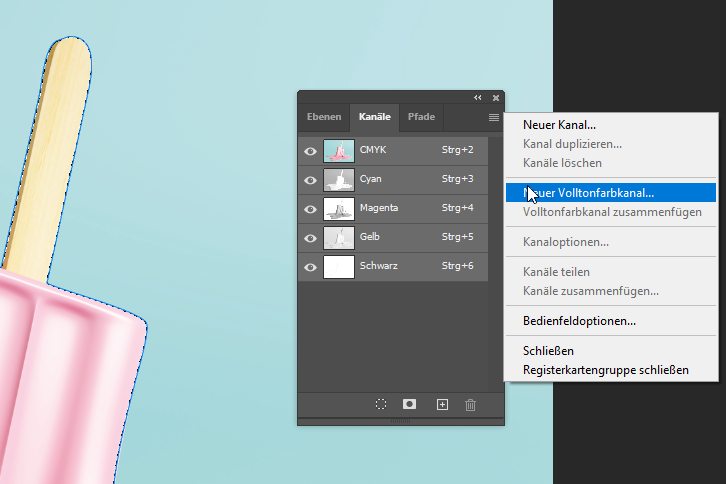Click the CMYK channel name
The width and height of the screenshot is (726, 484).
[x=373, y=150]
